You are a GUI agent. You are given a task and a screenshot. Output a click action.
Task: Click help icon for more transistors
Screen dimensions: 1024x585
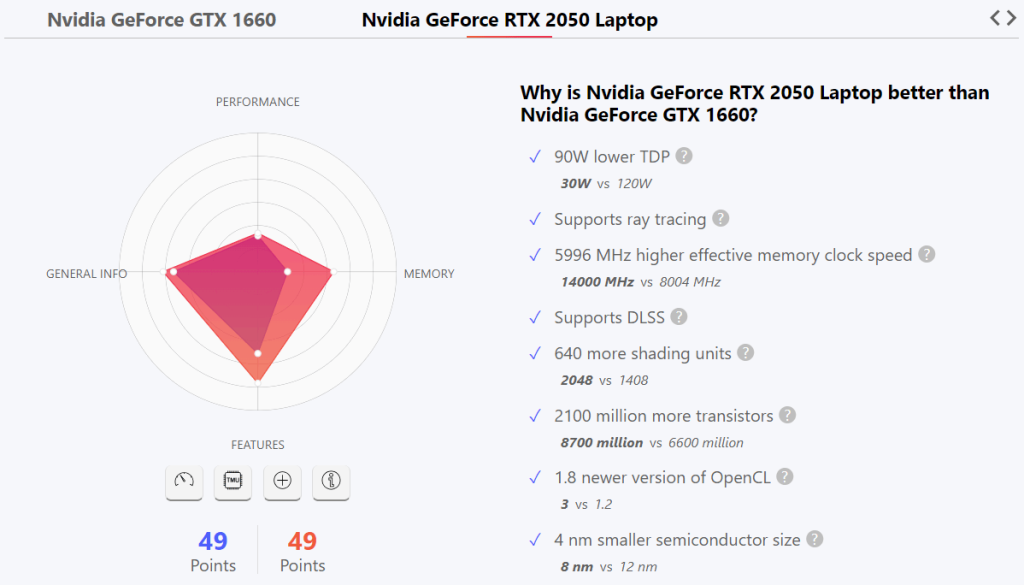[x=788, y=415]
